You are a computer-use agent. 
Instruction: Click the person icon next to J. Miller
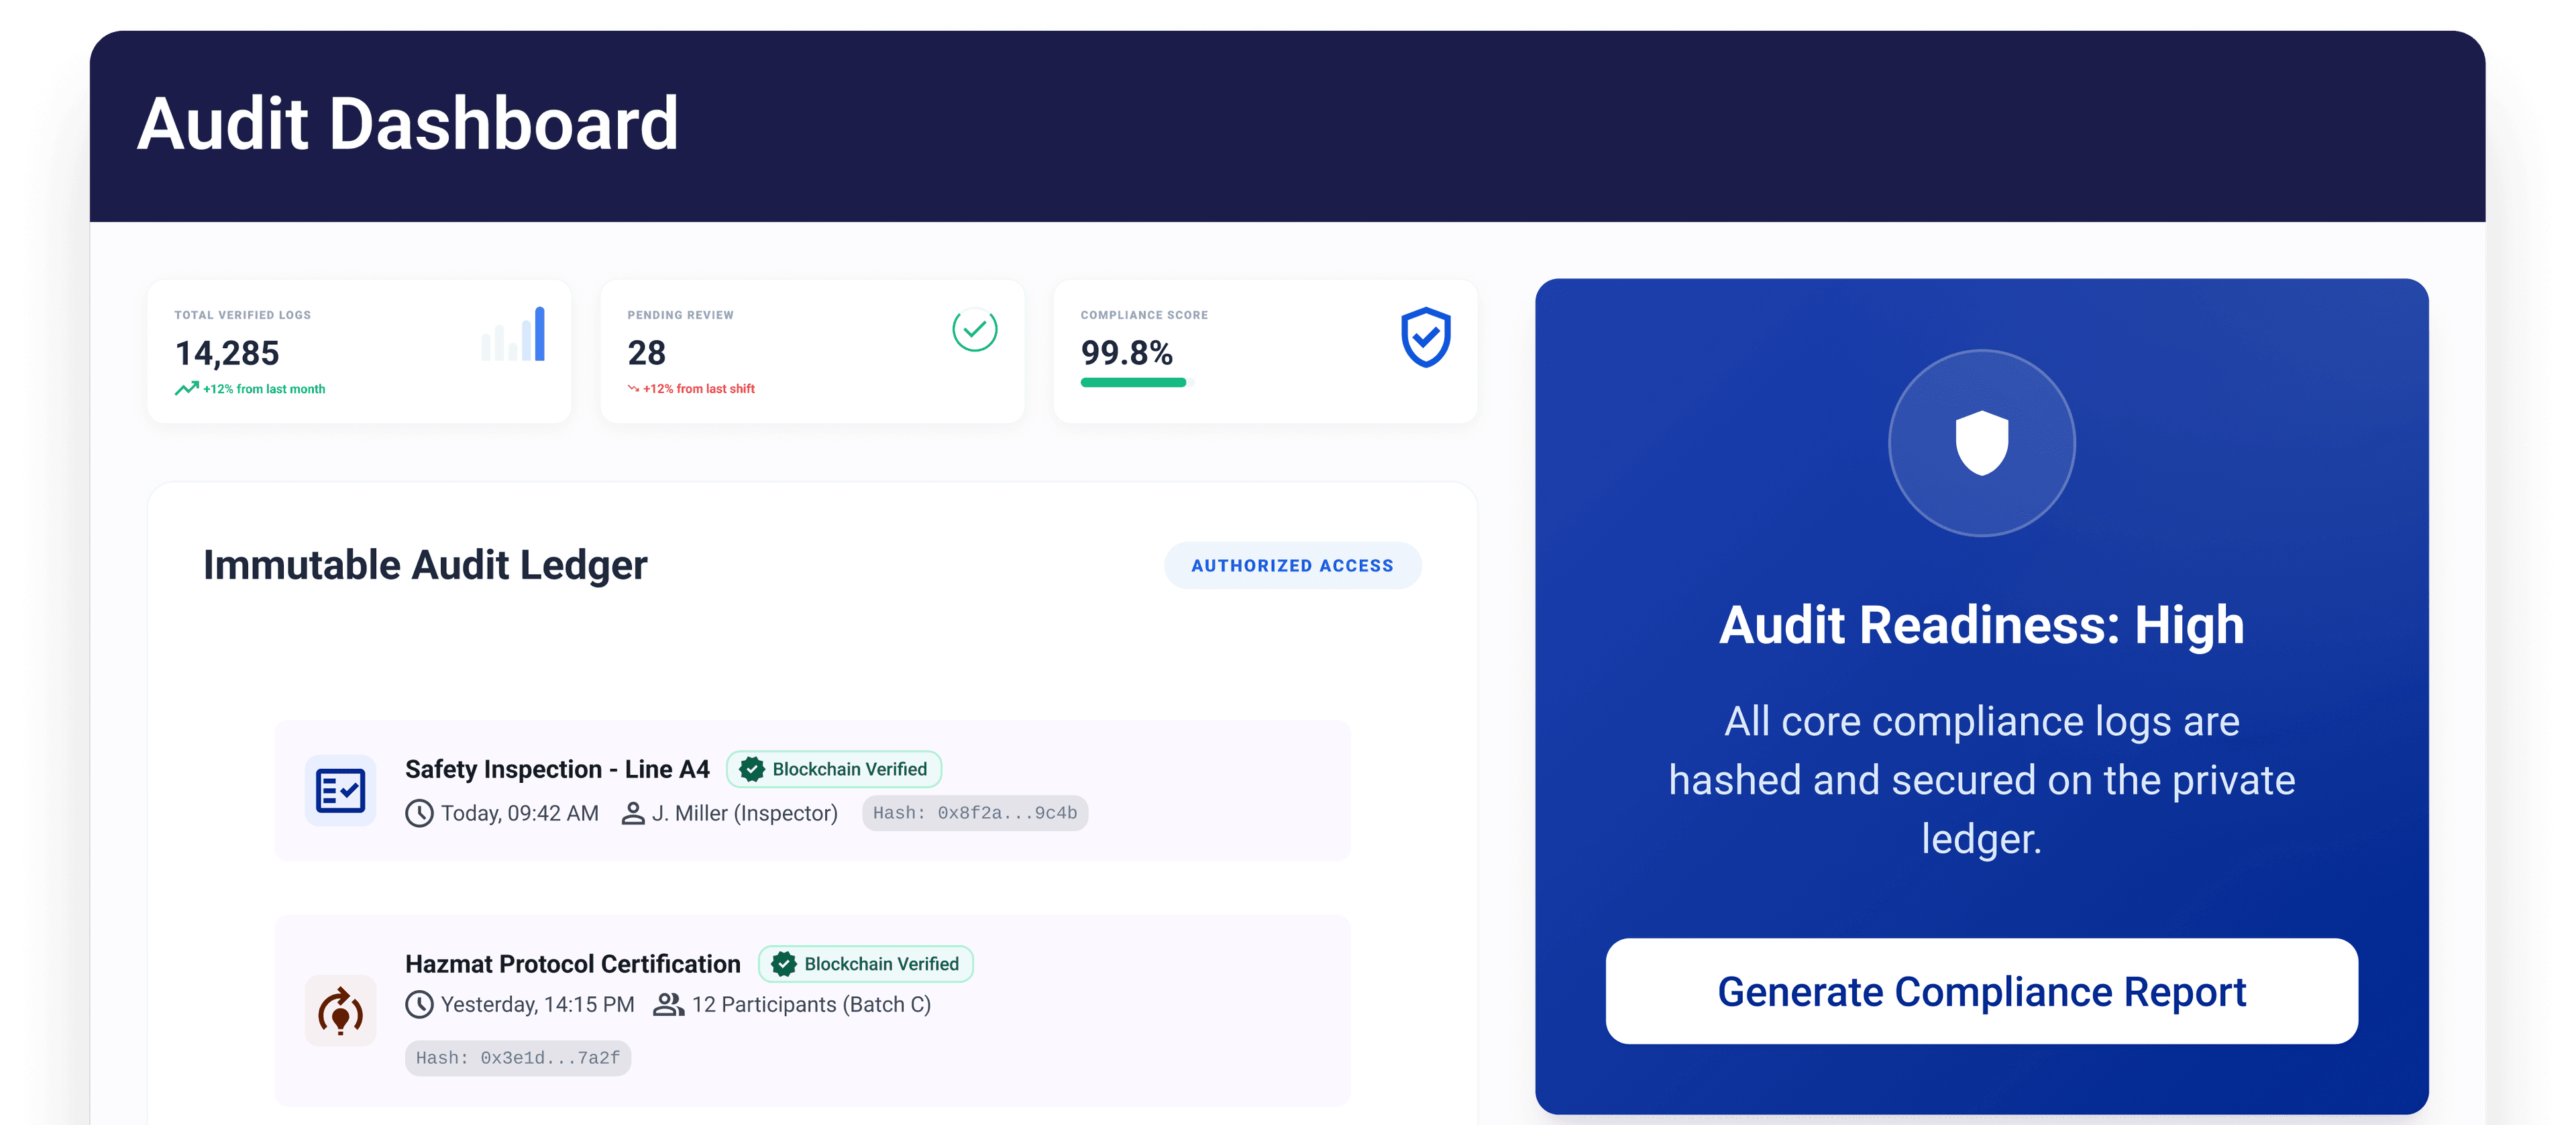633,813
